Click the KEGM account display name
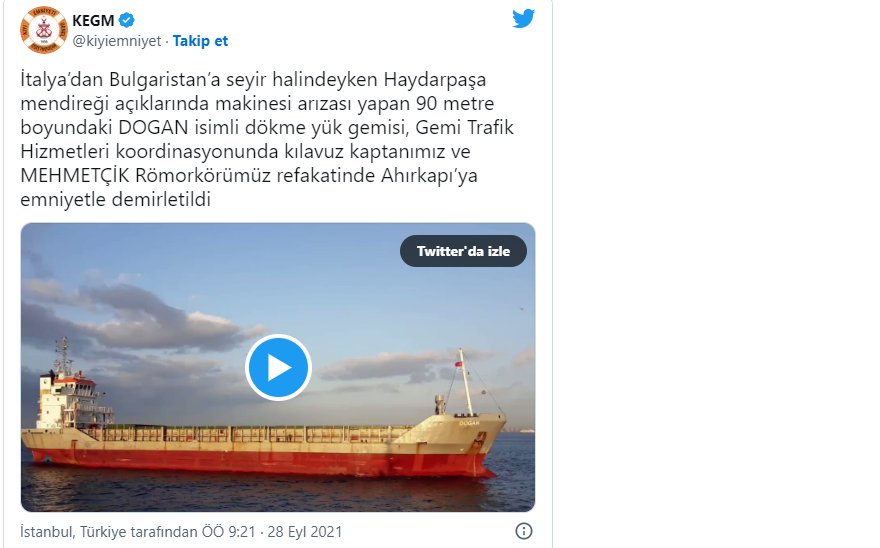The image size is (880, 548). point(93,20)
